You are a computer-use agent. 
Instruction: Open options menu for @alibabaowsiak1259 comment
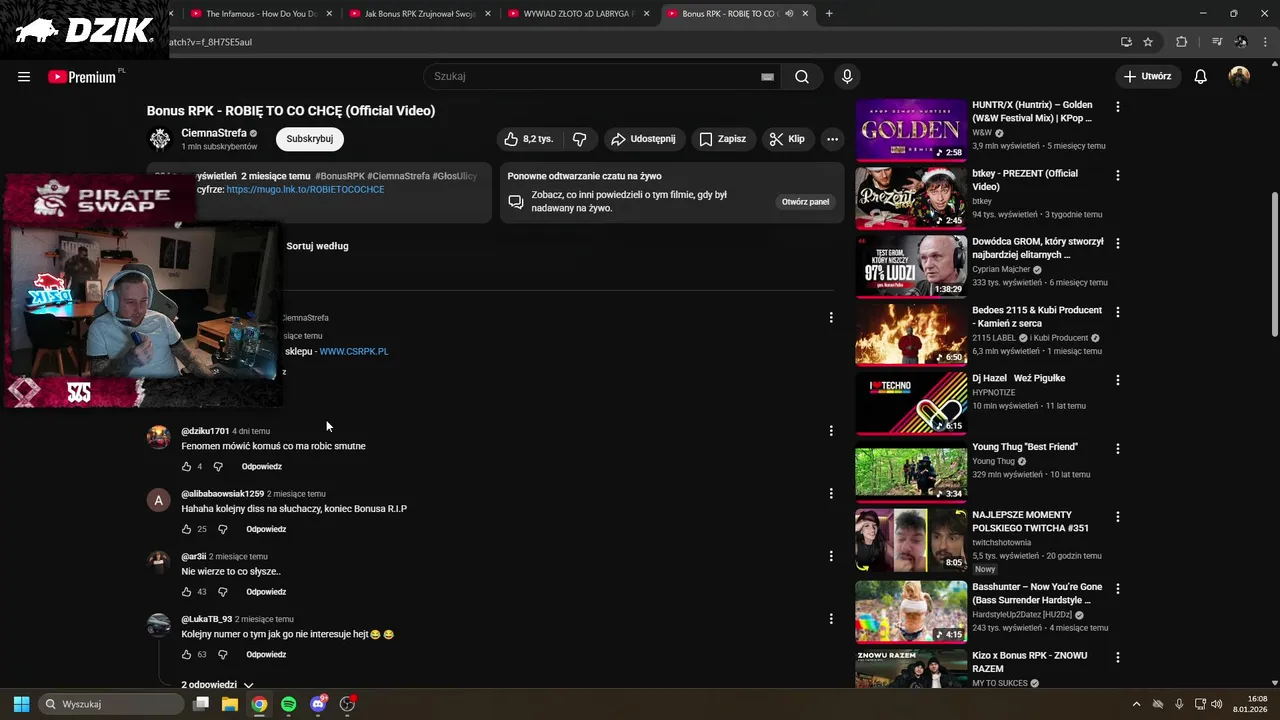coord(831,494)
